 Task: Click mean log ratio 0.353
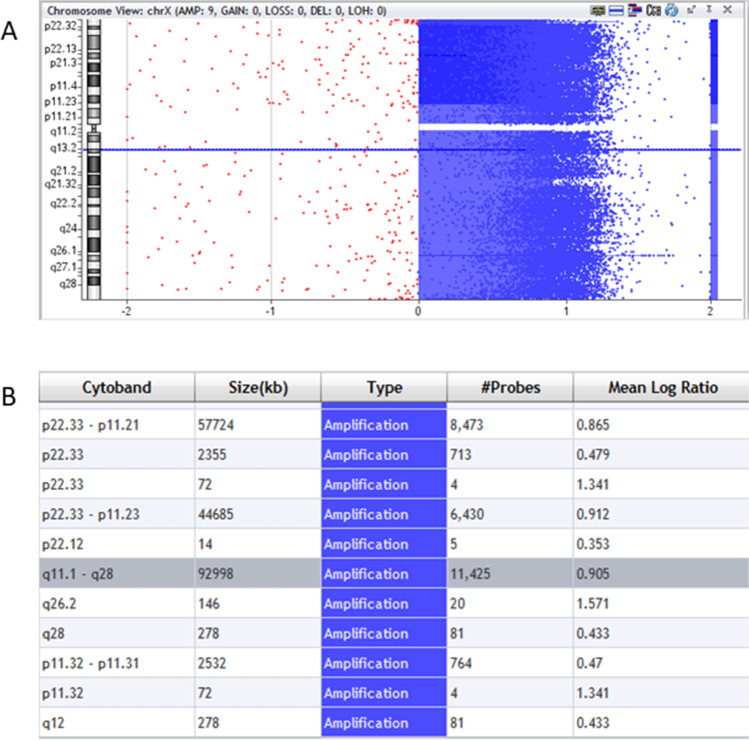pos(593,544)
